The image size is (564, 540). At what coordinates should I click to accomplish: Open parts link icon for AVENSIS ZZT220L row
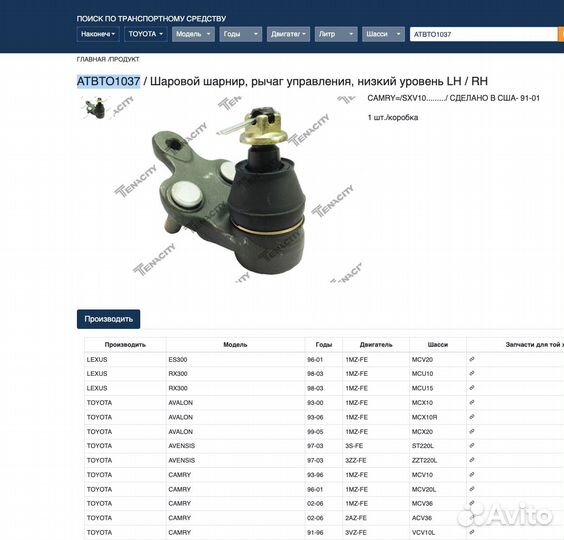tap(472, 460)
